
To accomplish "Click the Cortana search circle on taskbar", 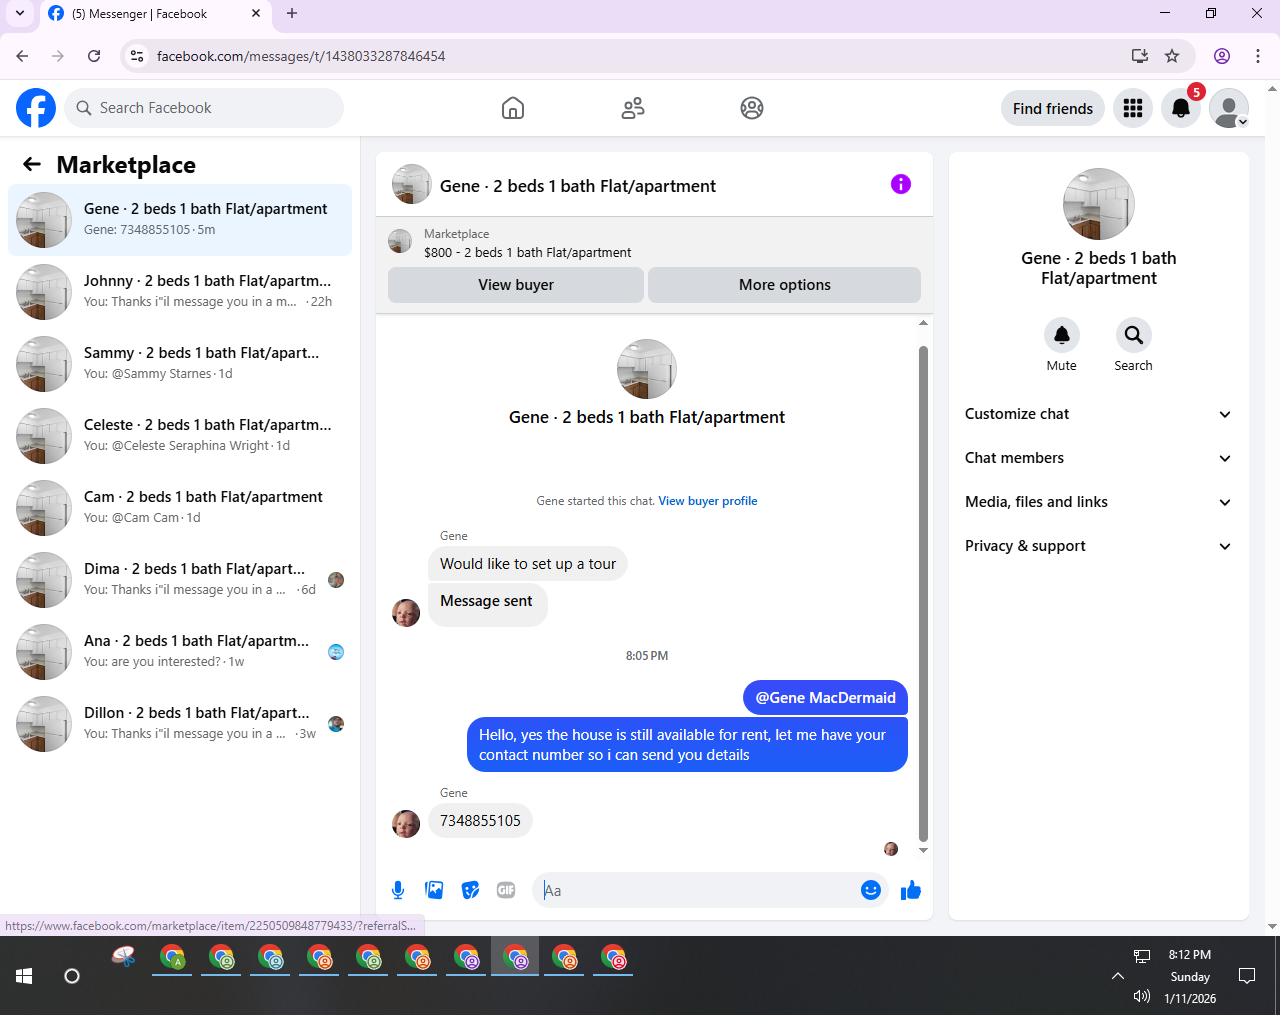I will pos(72,976).
